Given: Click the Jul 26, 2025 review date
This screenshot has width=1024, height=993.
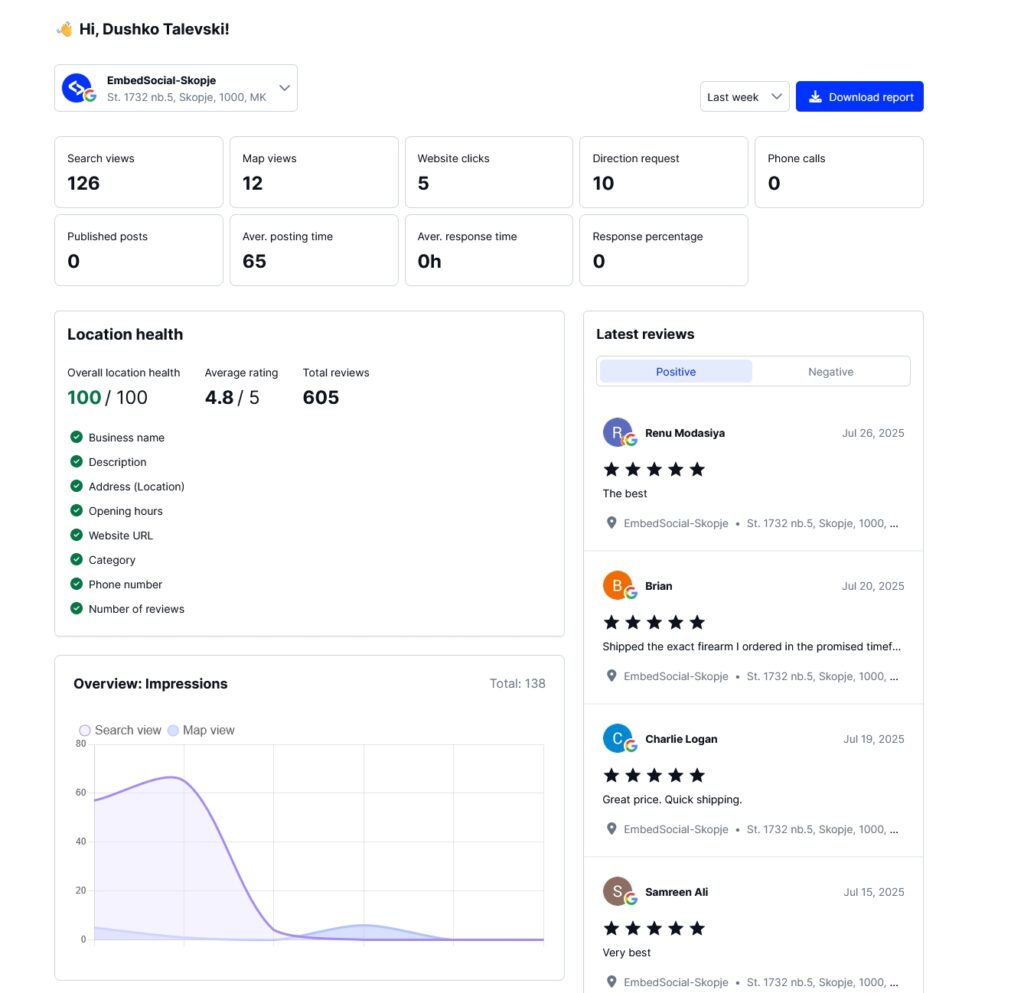Looking at the screenshot, I should [872, 433].
